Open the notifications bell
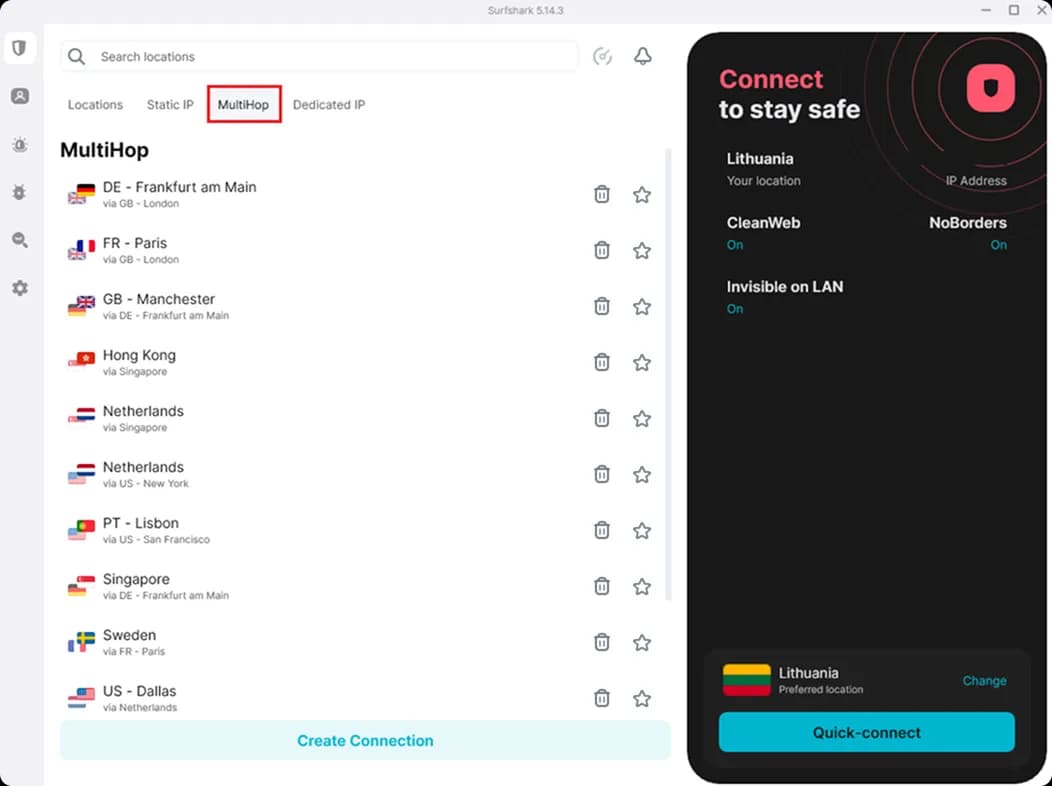This screenshot has width=1052, height=786. 643,57
